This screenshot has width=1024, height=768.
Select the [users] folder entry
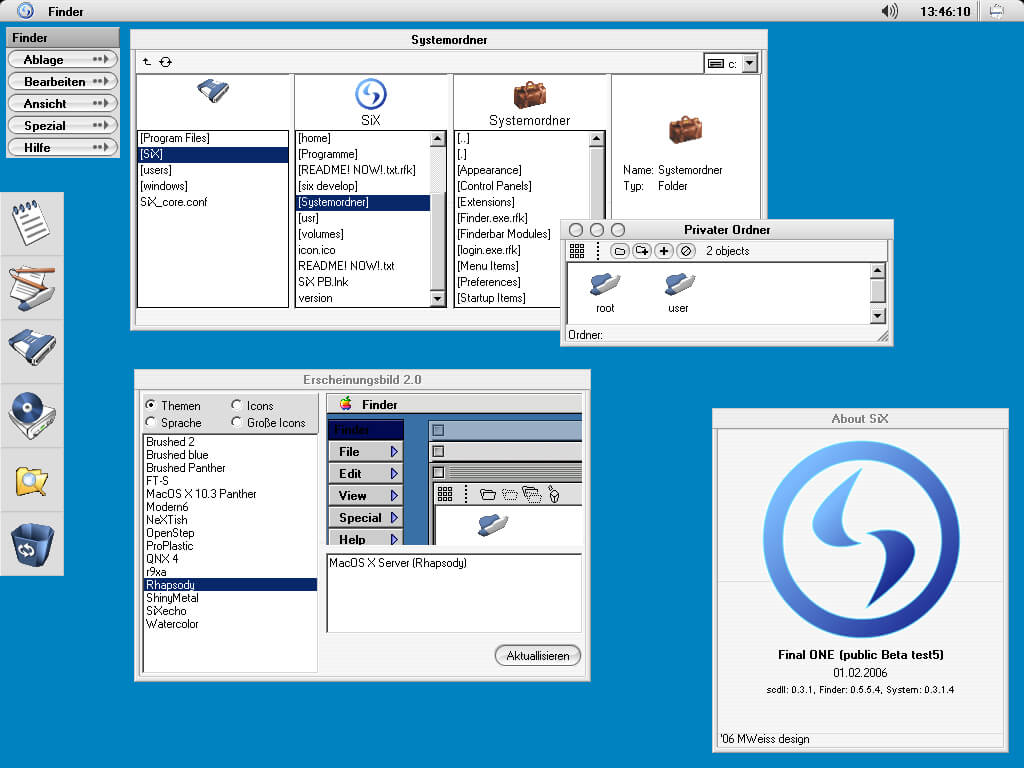(x=213, y=170)
